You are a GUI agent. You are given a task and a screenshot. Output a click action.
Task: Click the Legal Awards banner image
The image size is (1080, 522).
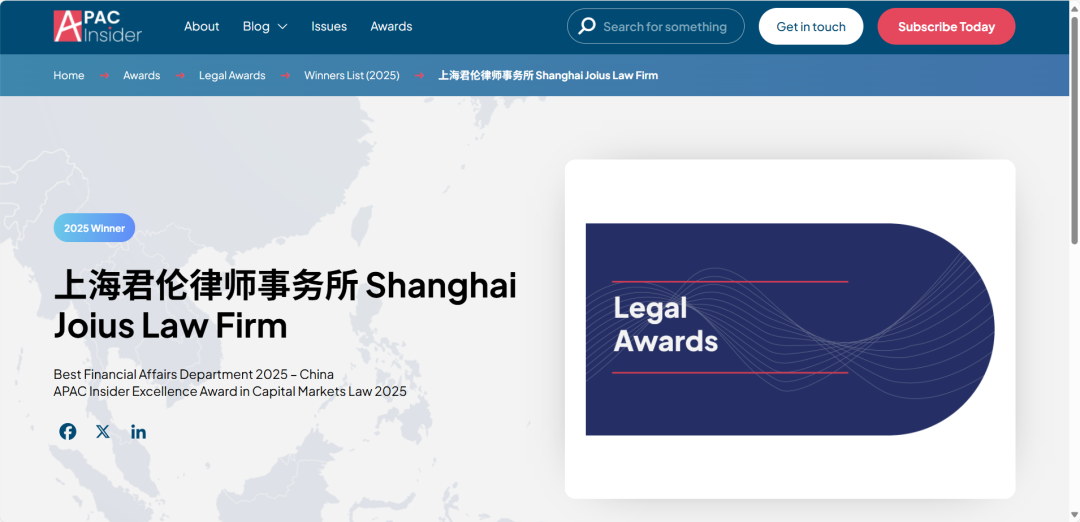[790, 329]
